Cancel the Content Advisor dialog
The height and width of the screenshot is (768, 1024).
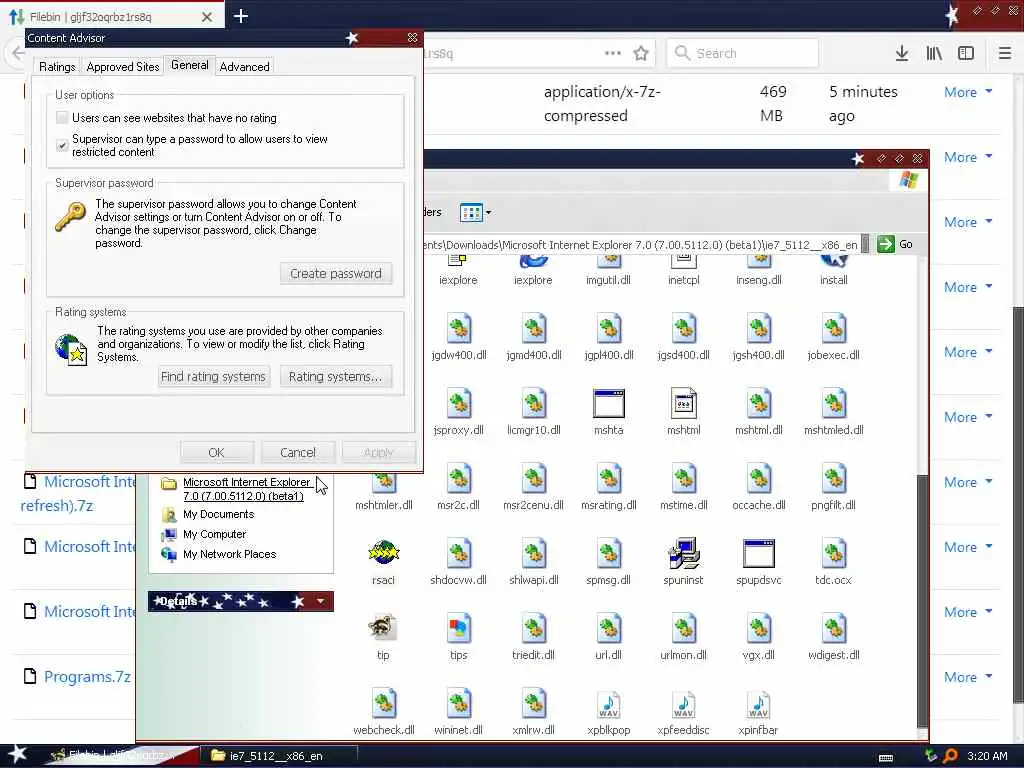[298, 453]
